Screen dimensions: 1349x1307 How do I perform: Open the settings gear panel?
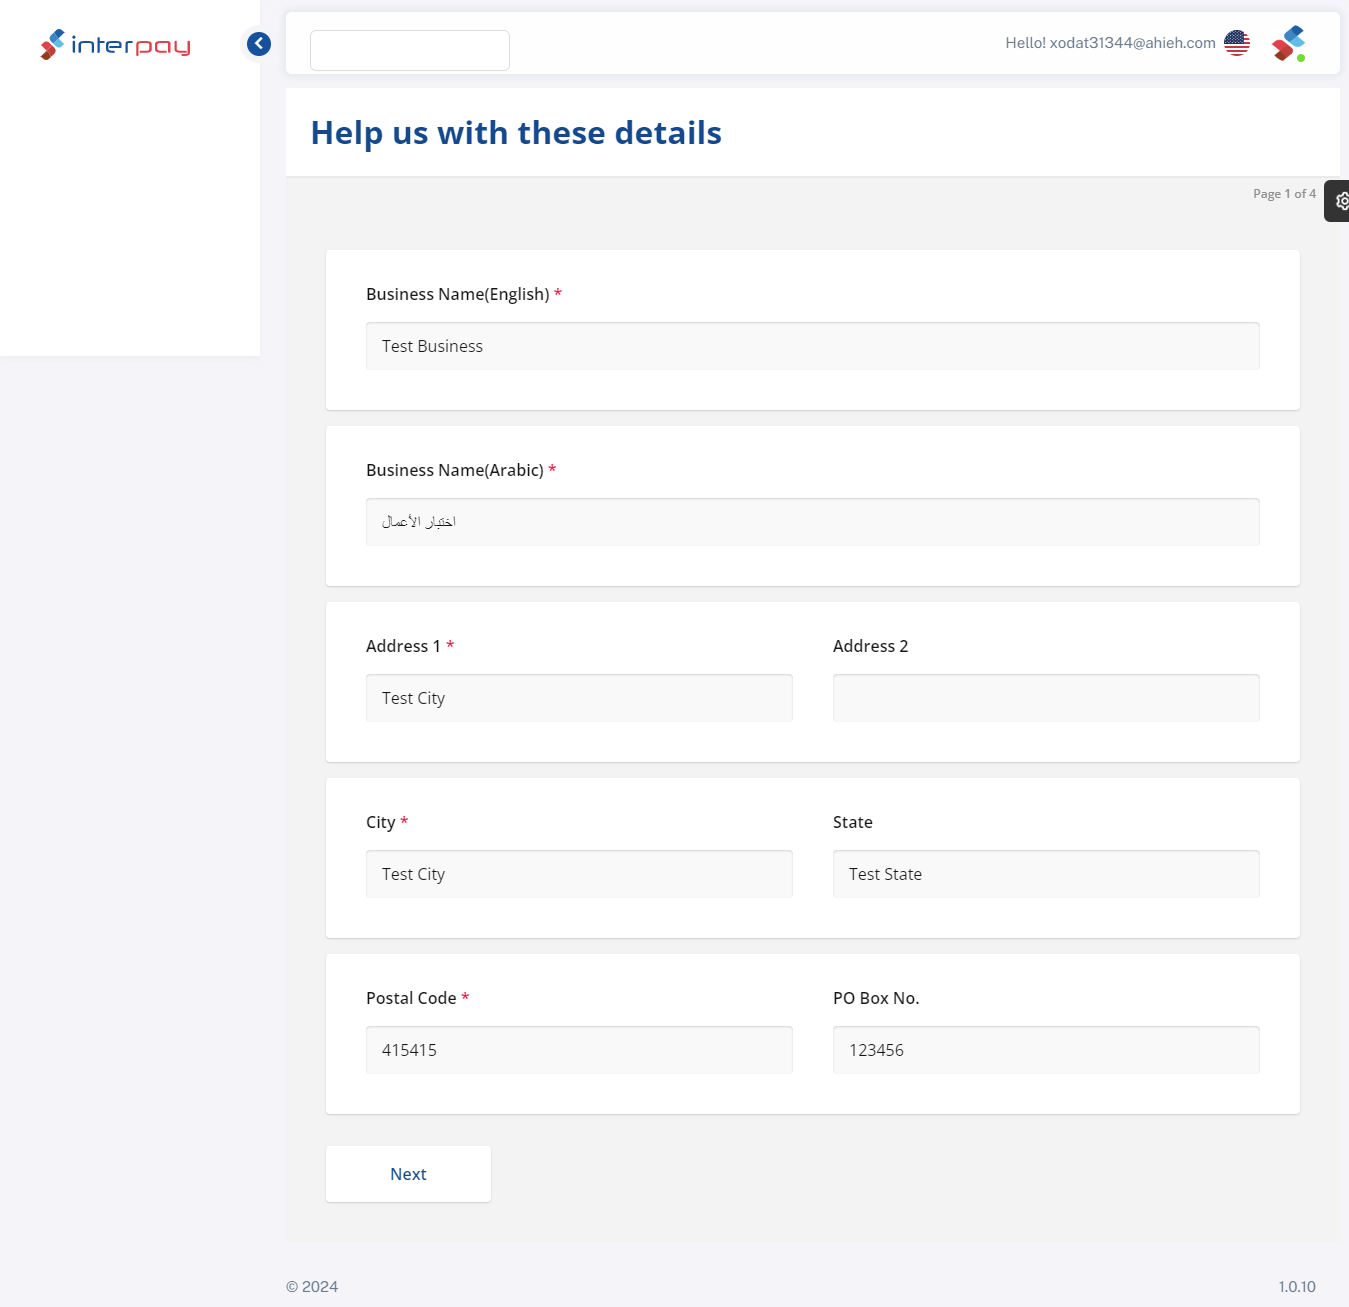click(x=1340, y=201)
